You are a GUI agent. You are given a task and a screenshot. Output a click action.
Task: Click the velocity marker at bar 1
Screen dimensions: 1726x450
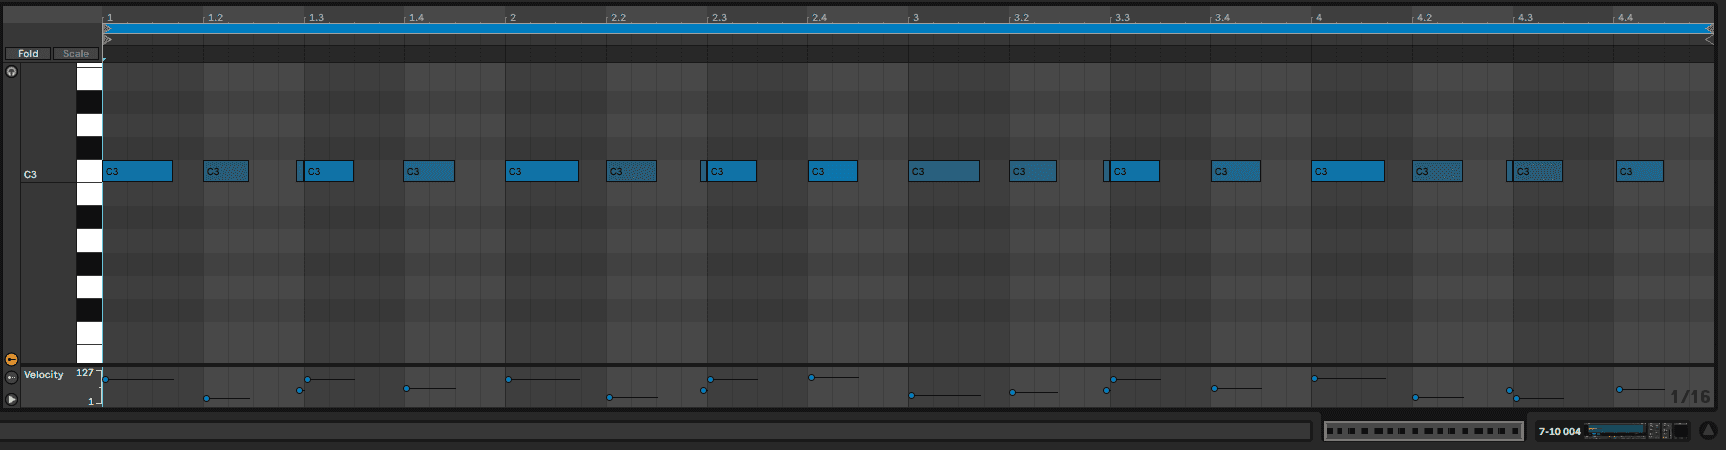(x=106, y=379)
